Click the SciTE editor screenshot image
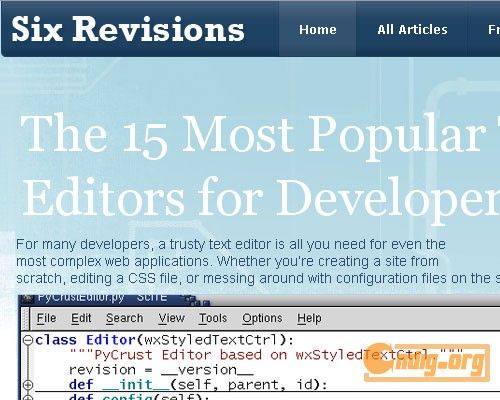Screen dimensions: 500x400 pos(259,347)
